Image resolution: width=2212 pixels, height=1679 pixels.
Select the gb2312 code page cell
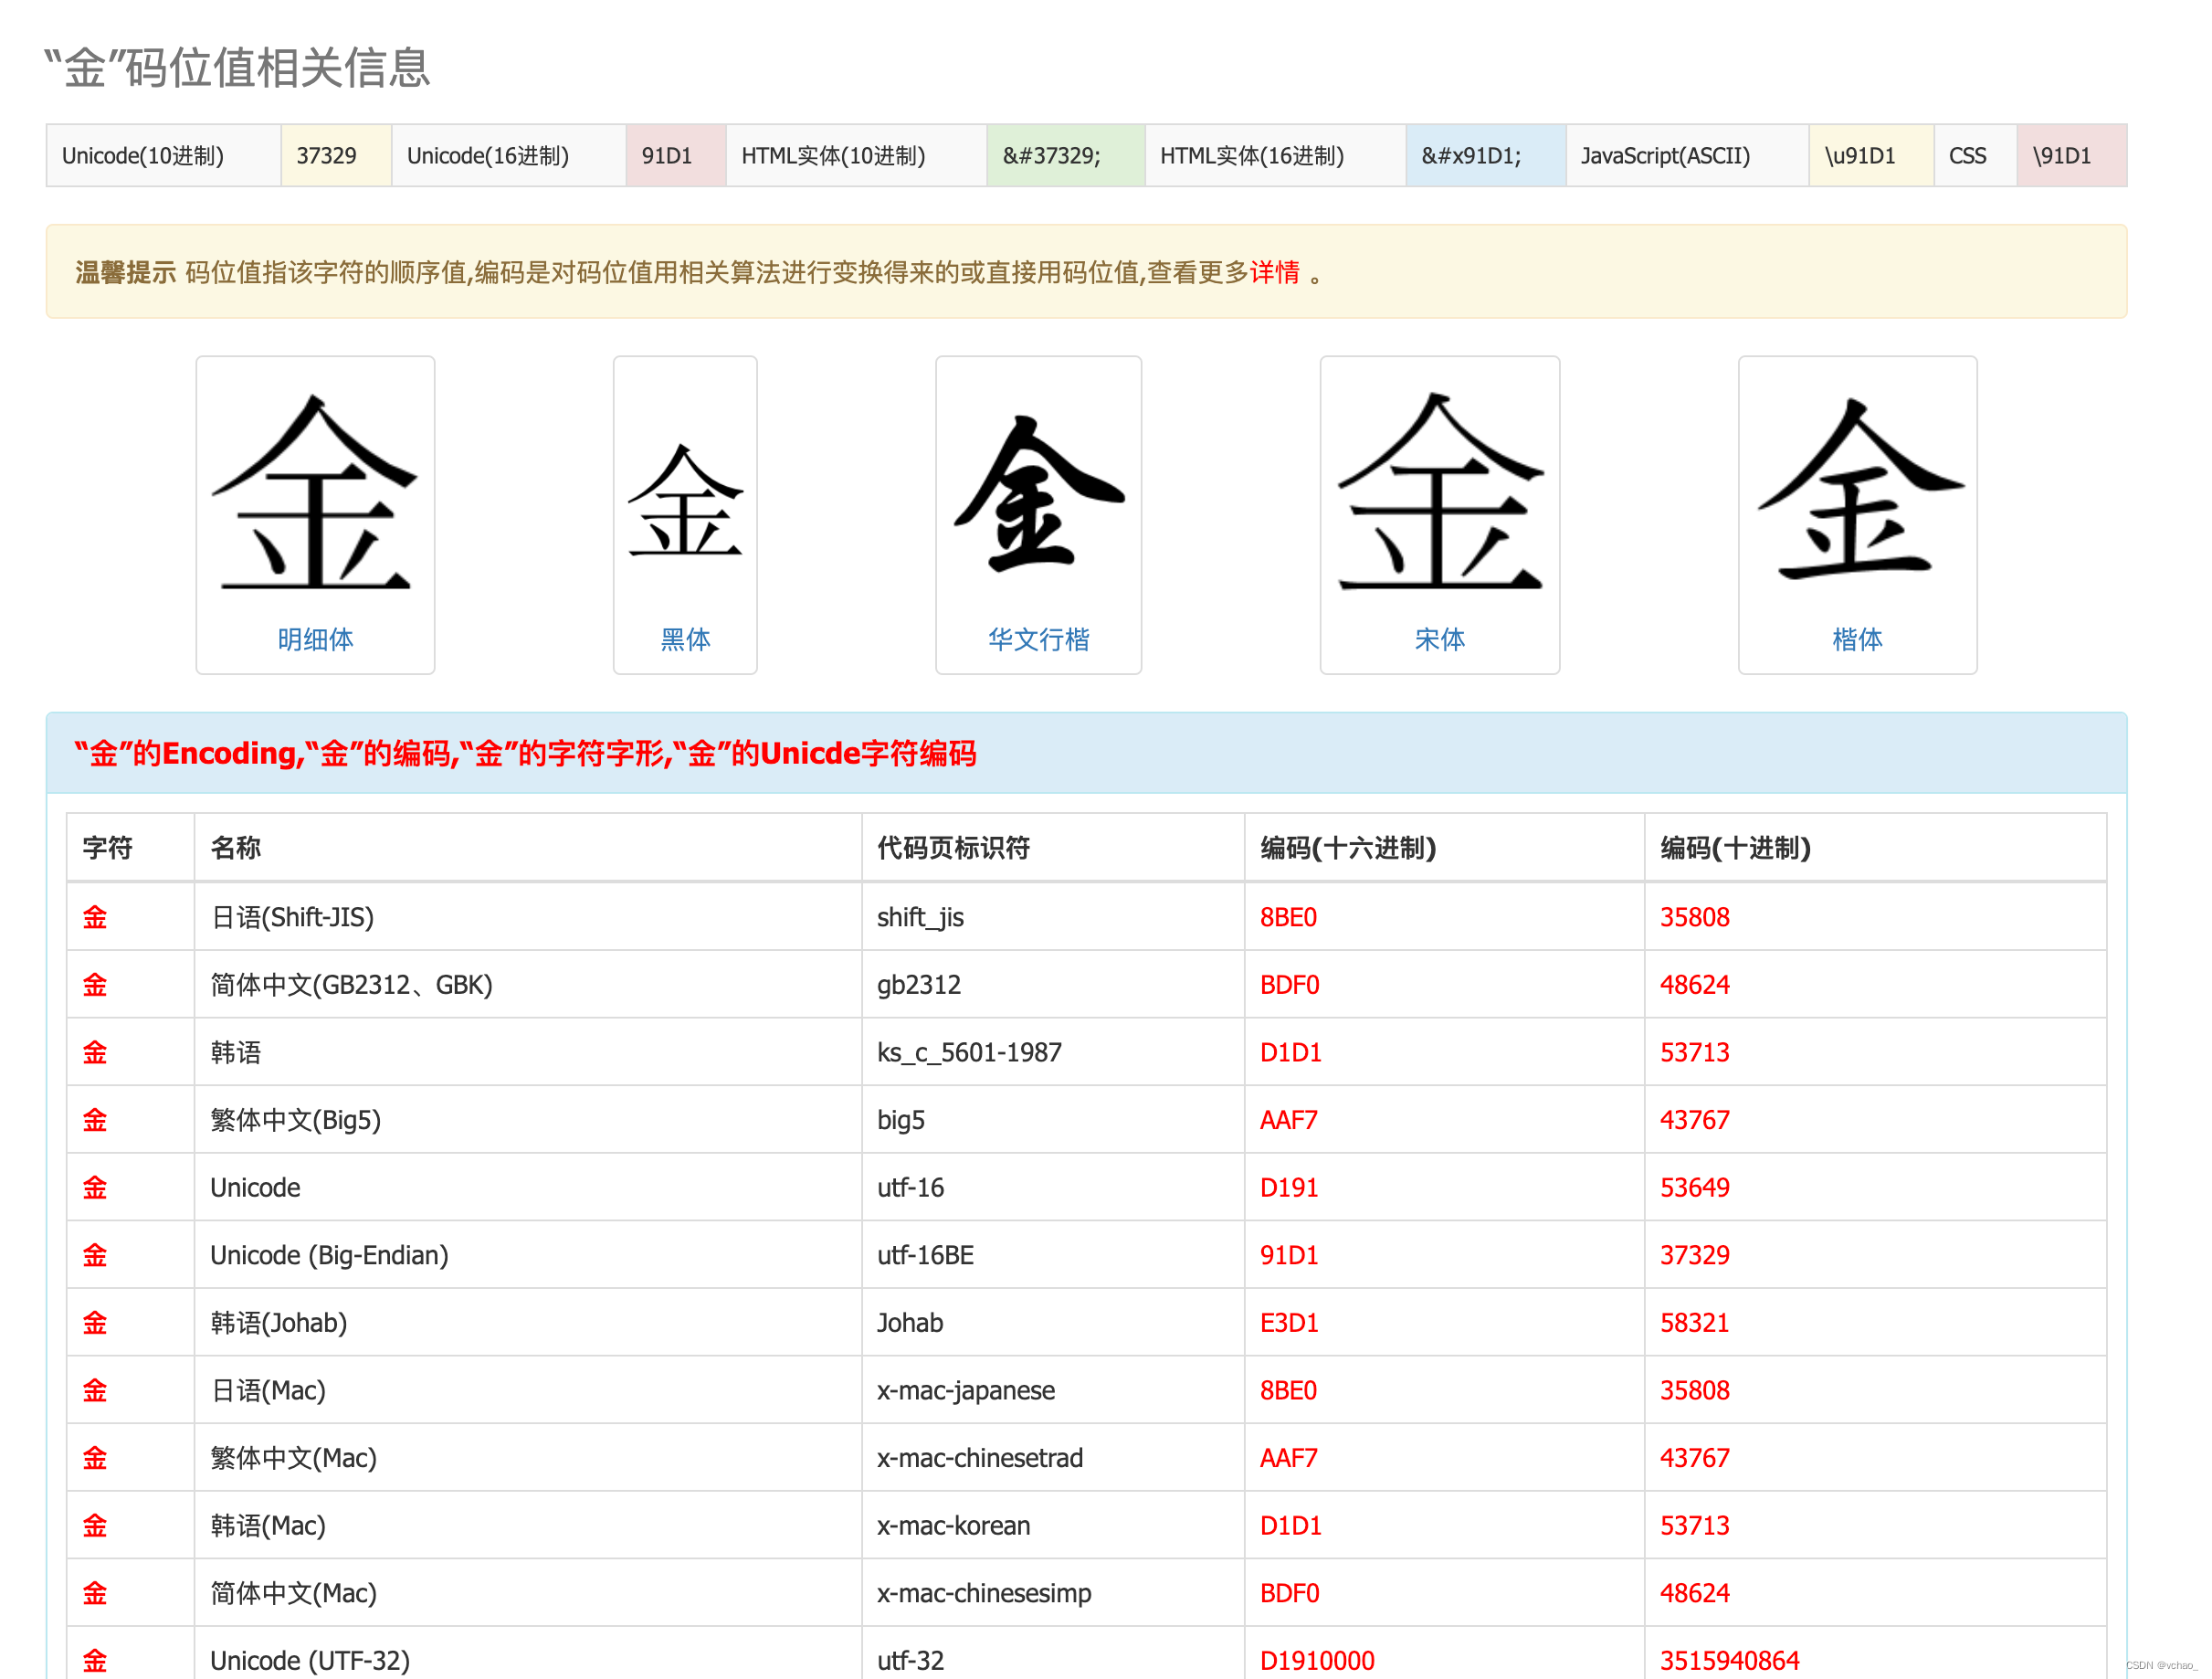click(x=1053, y=985)
